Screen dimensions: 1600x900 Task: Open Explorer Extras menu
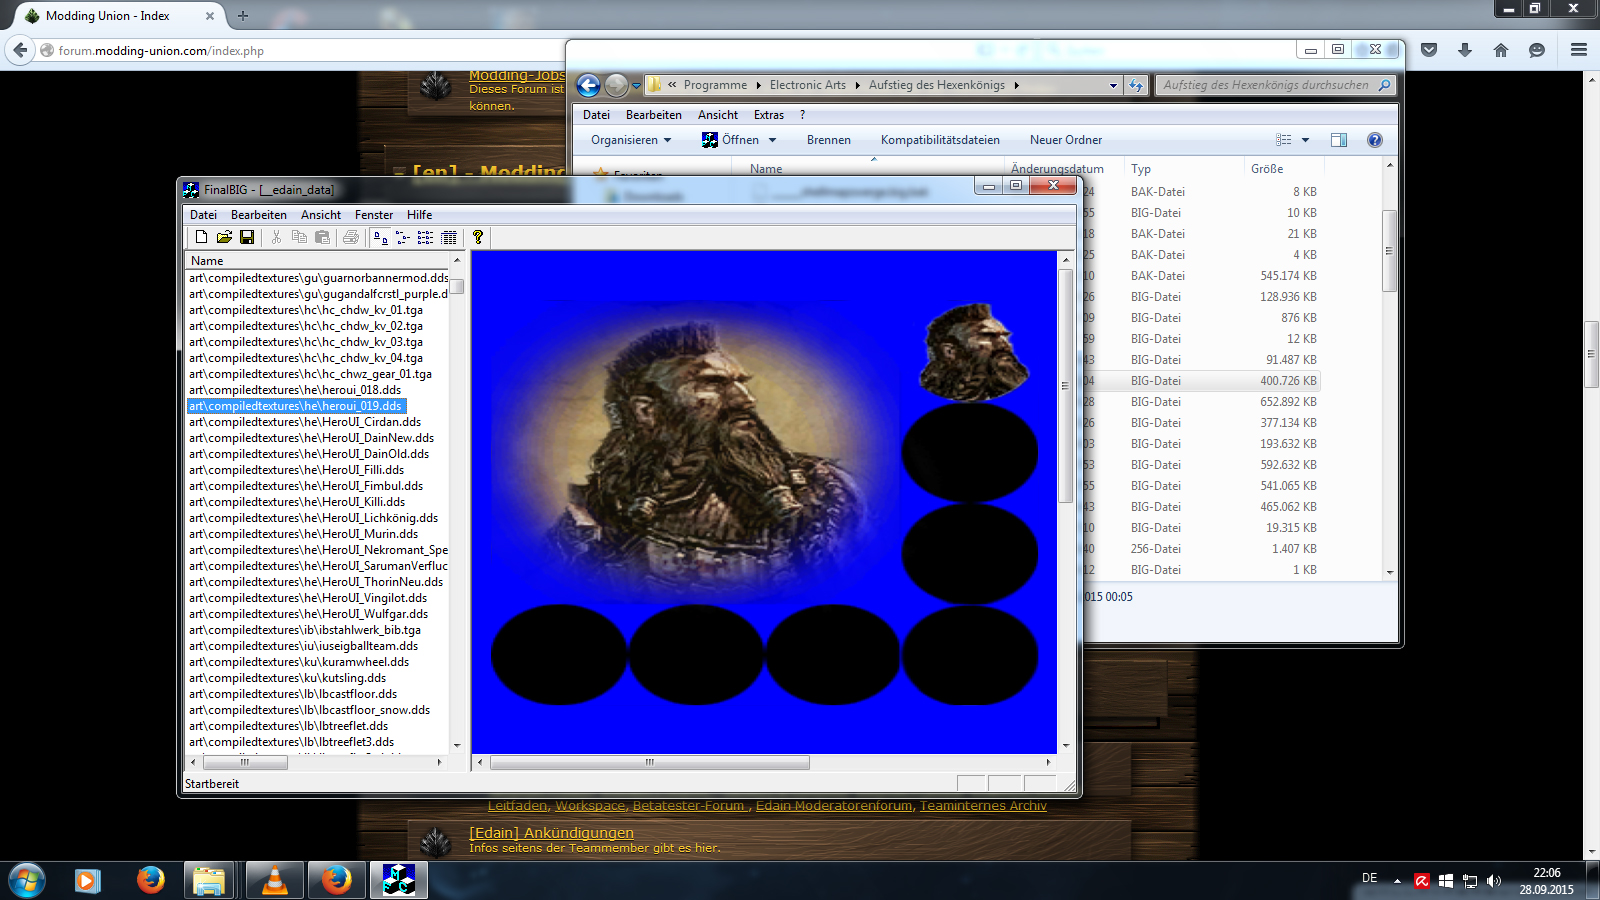tap(769, 115)
